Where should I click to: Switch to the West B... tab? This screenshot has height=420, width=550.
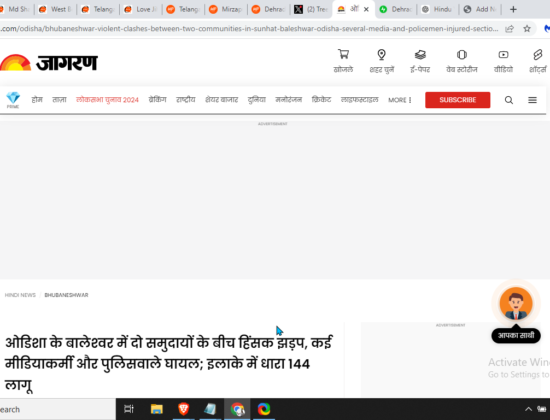point(55,9)
